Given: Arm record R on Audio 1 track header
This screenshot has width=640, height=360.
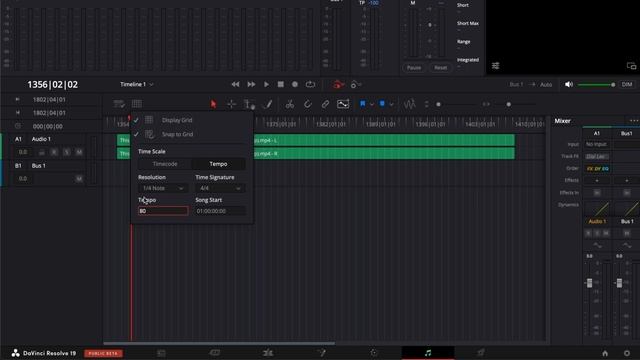Looking at the screenshot, I should pos(54,152).
